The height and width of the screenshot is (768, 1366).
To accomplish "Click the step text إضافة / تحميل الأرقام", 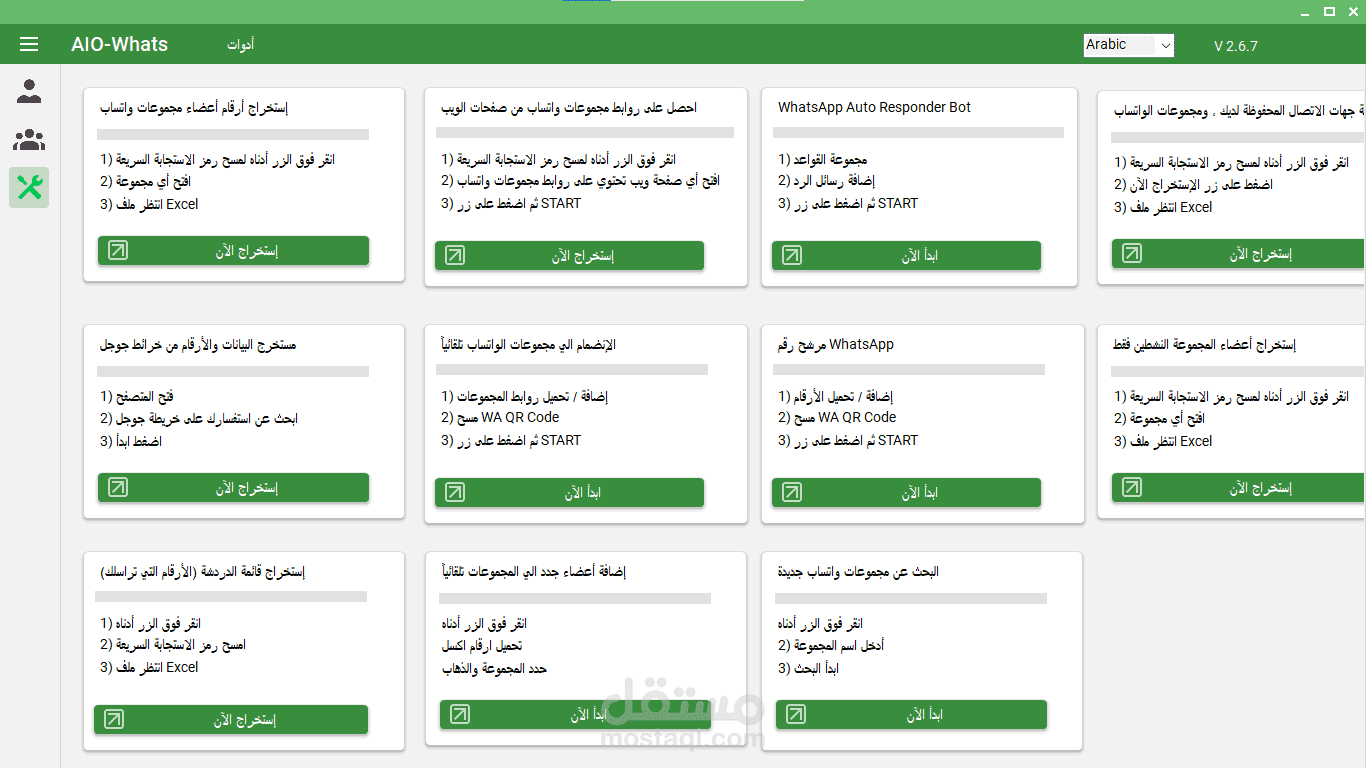I will 843,396.
